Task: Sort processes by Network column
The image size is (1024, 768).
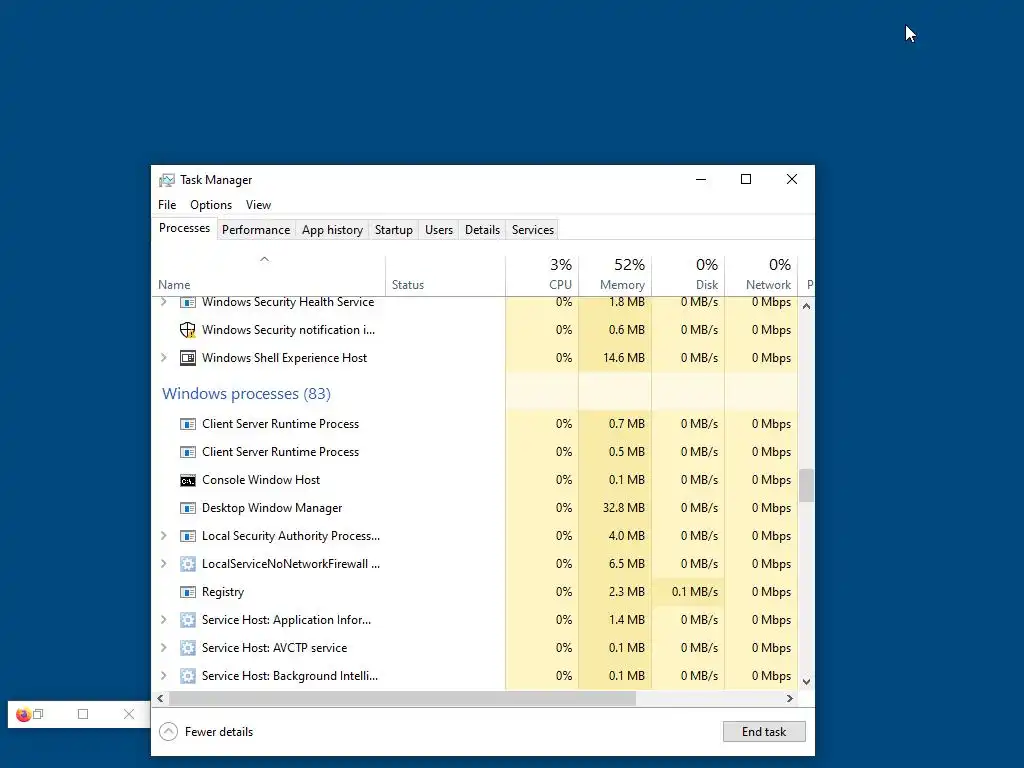Action: point(761,276)
